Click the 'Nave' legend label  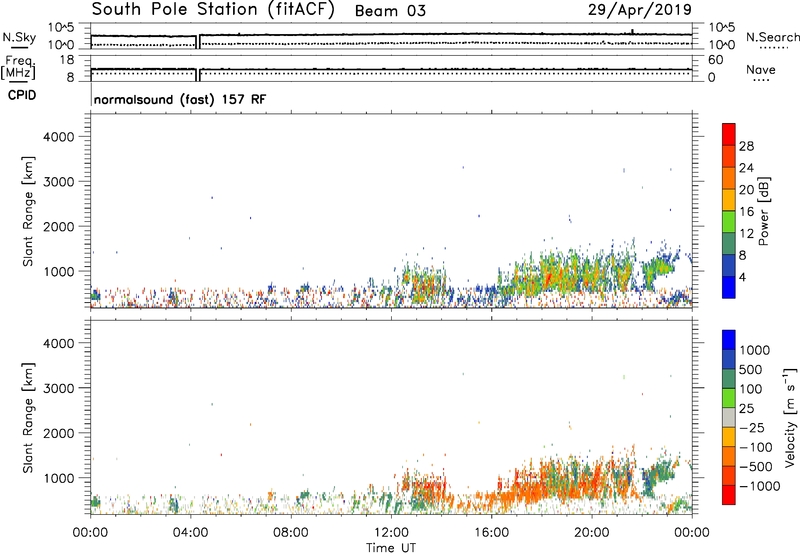point(761,69)
